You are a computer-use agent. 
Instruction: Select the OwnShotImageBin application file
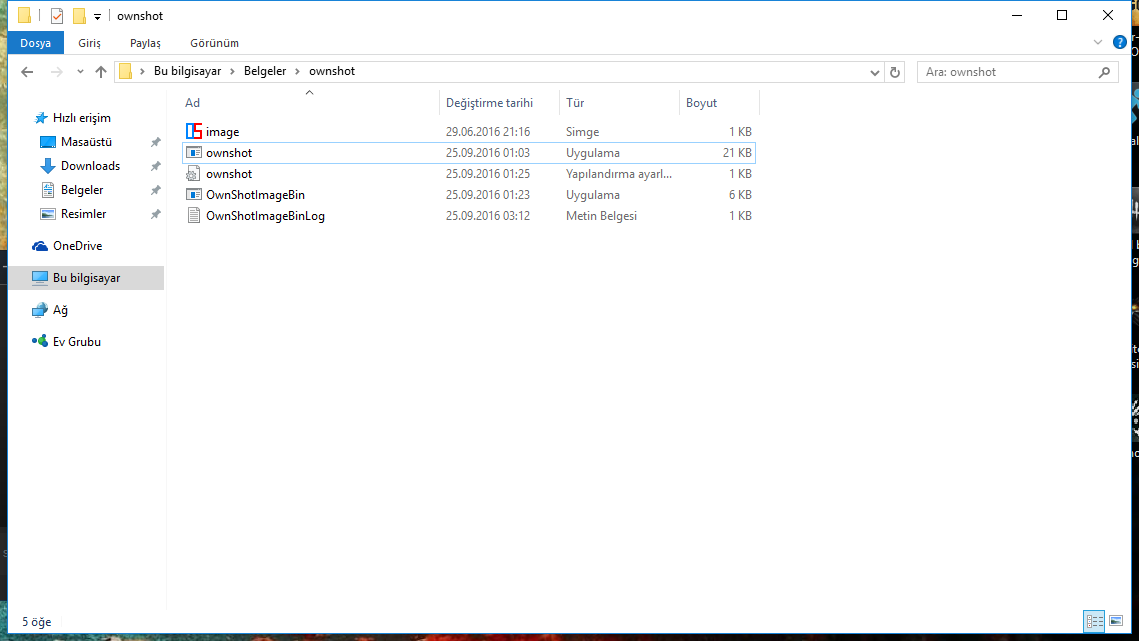pos(469,195)
